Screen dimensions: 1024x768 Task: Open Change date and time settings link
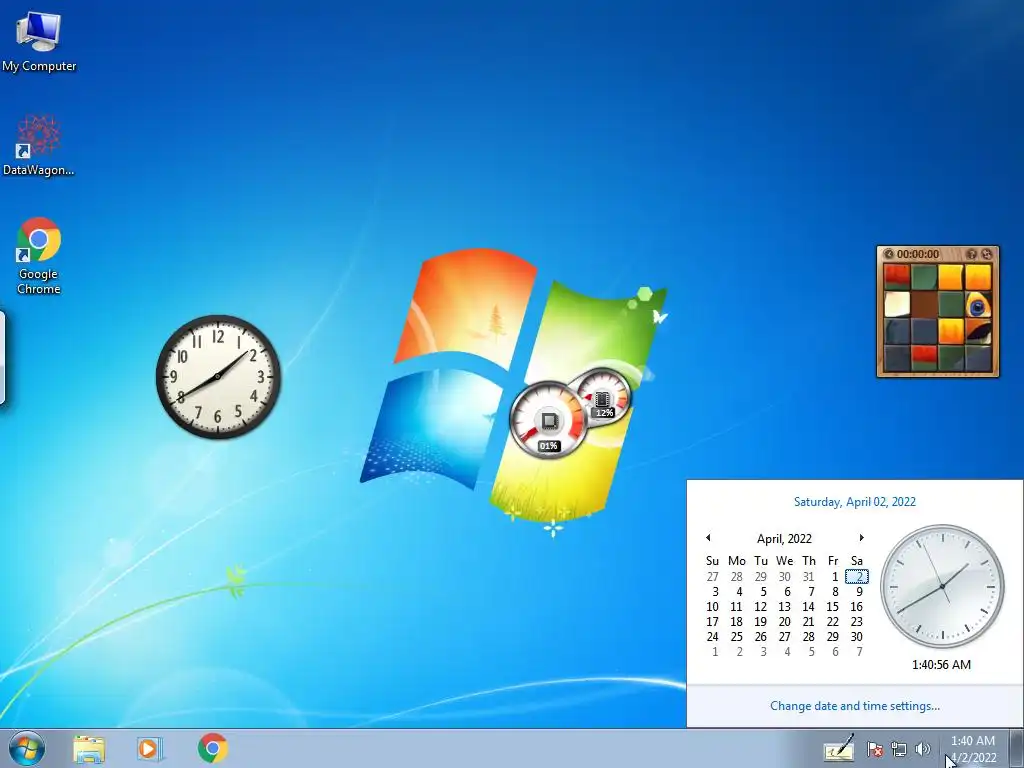pyautogui.click(x=854, y=706)
